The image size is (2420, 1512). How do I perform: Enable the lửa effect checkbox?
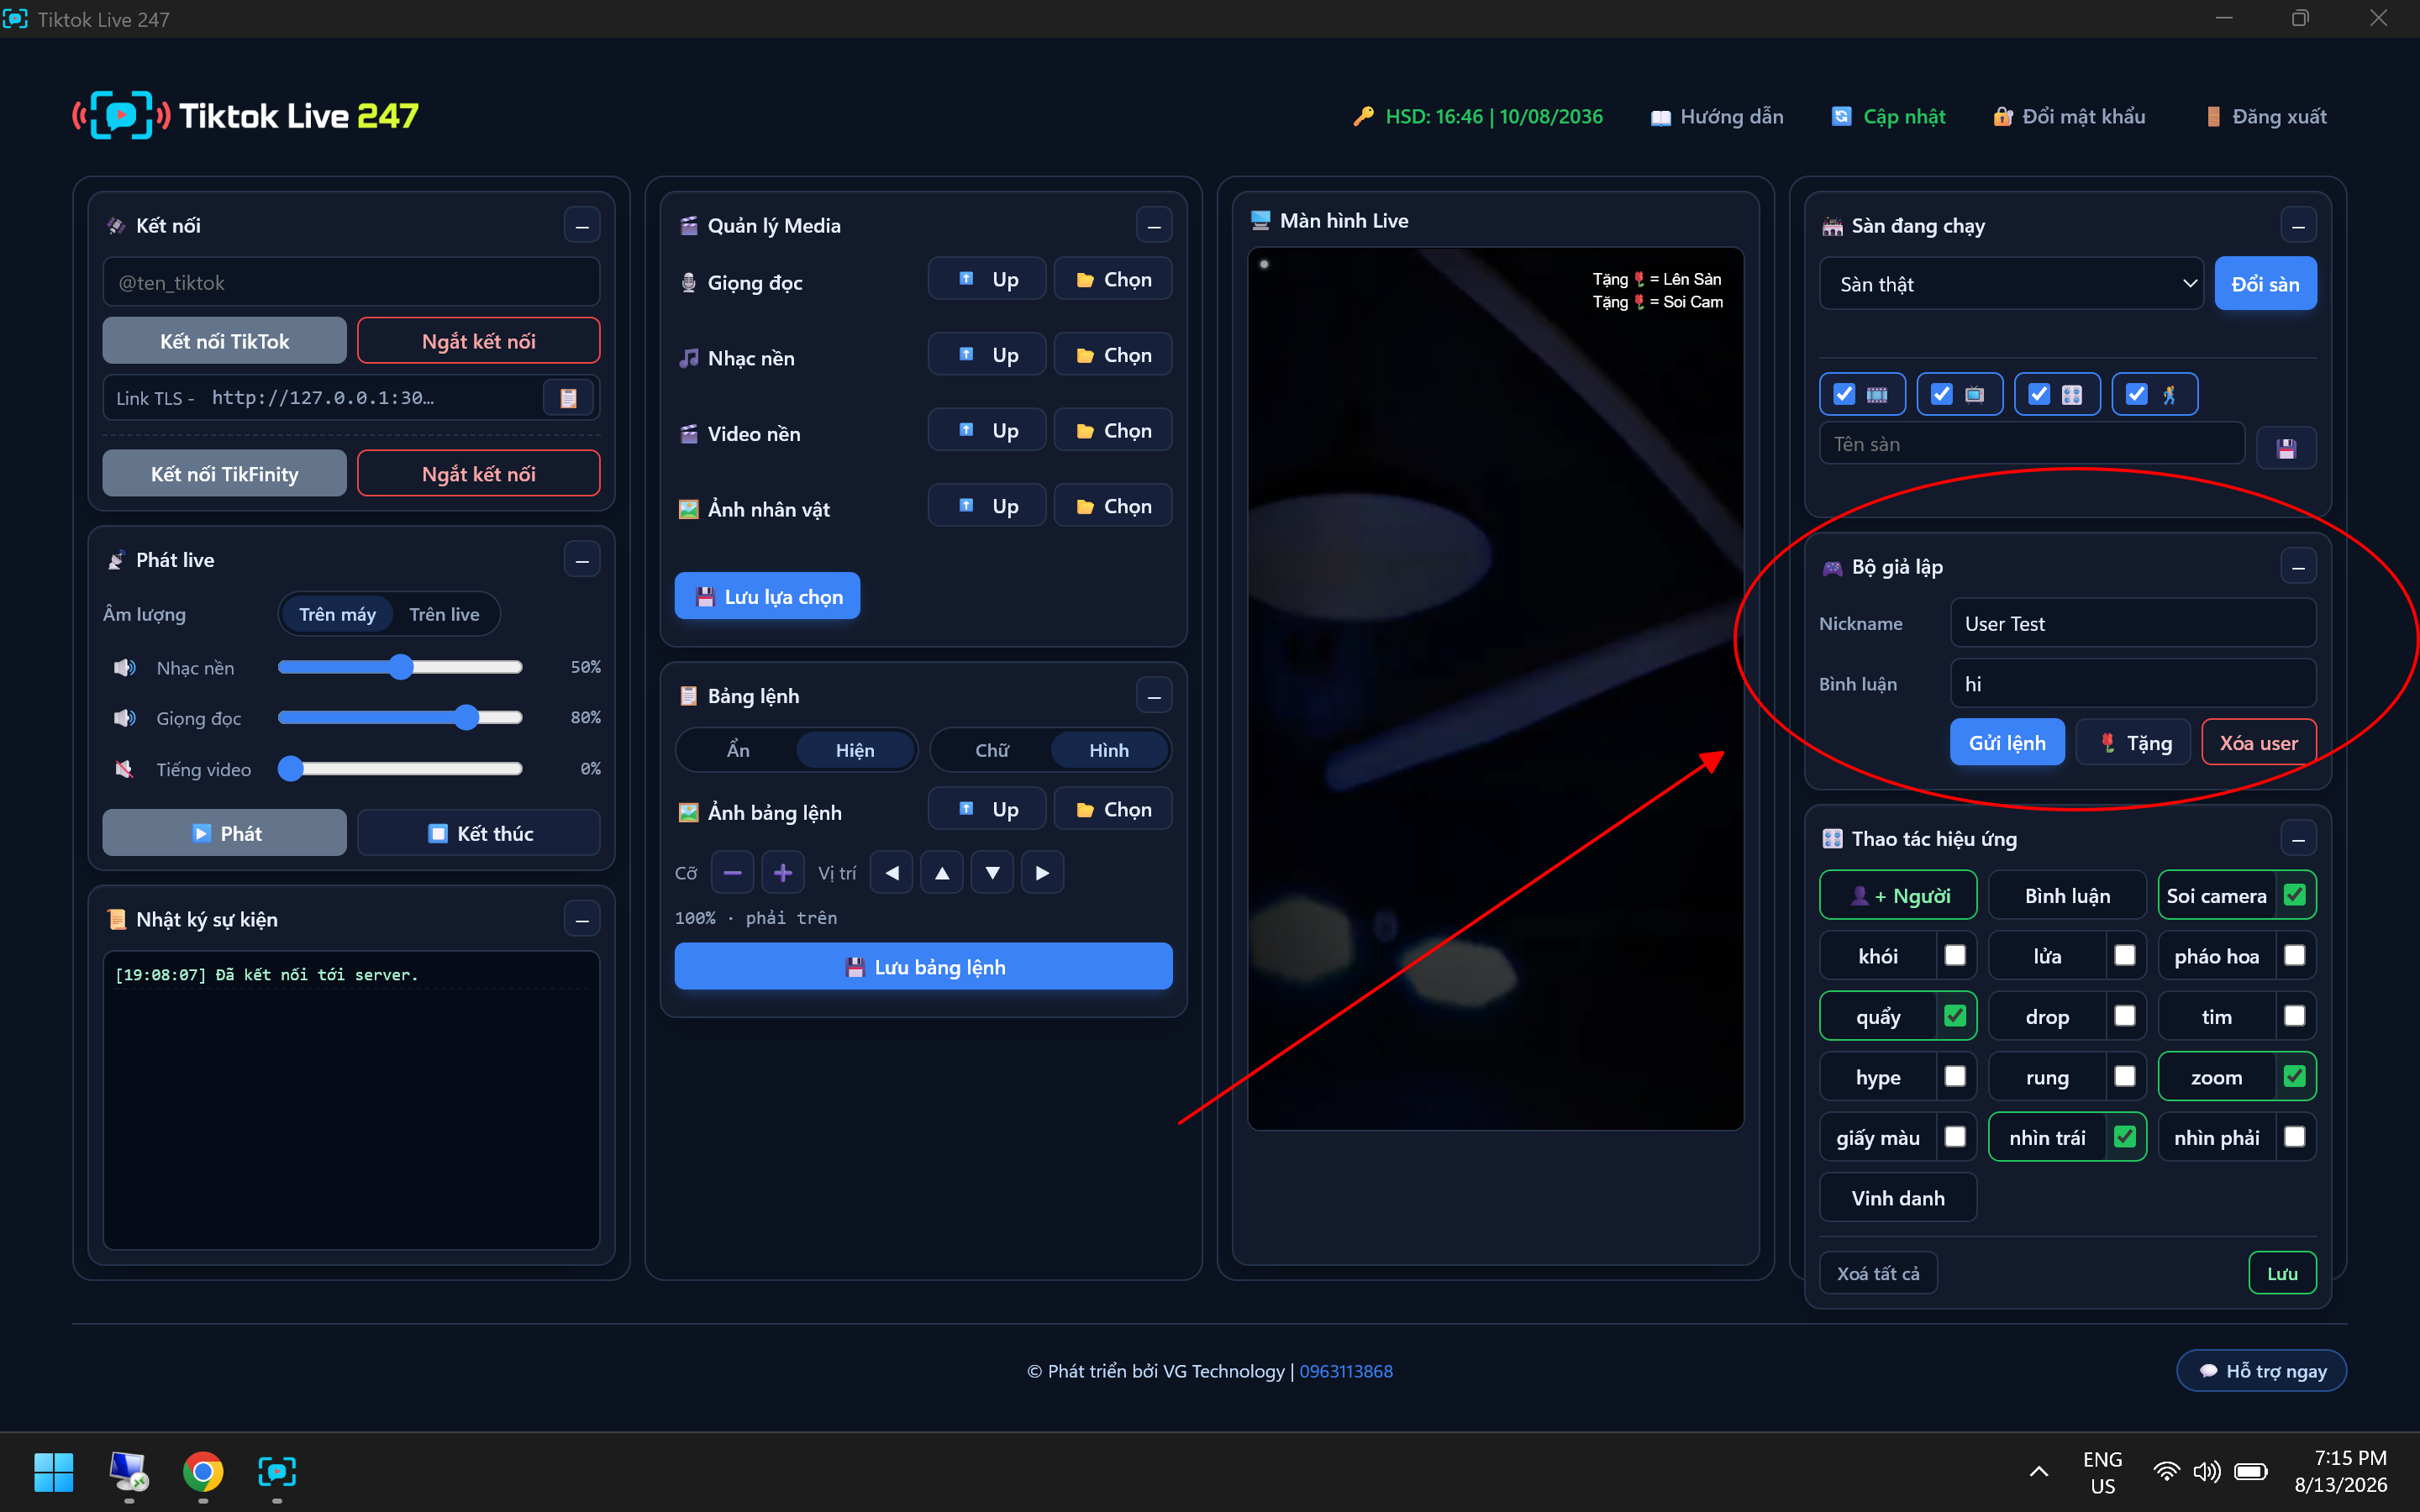[2125, 955]
